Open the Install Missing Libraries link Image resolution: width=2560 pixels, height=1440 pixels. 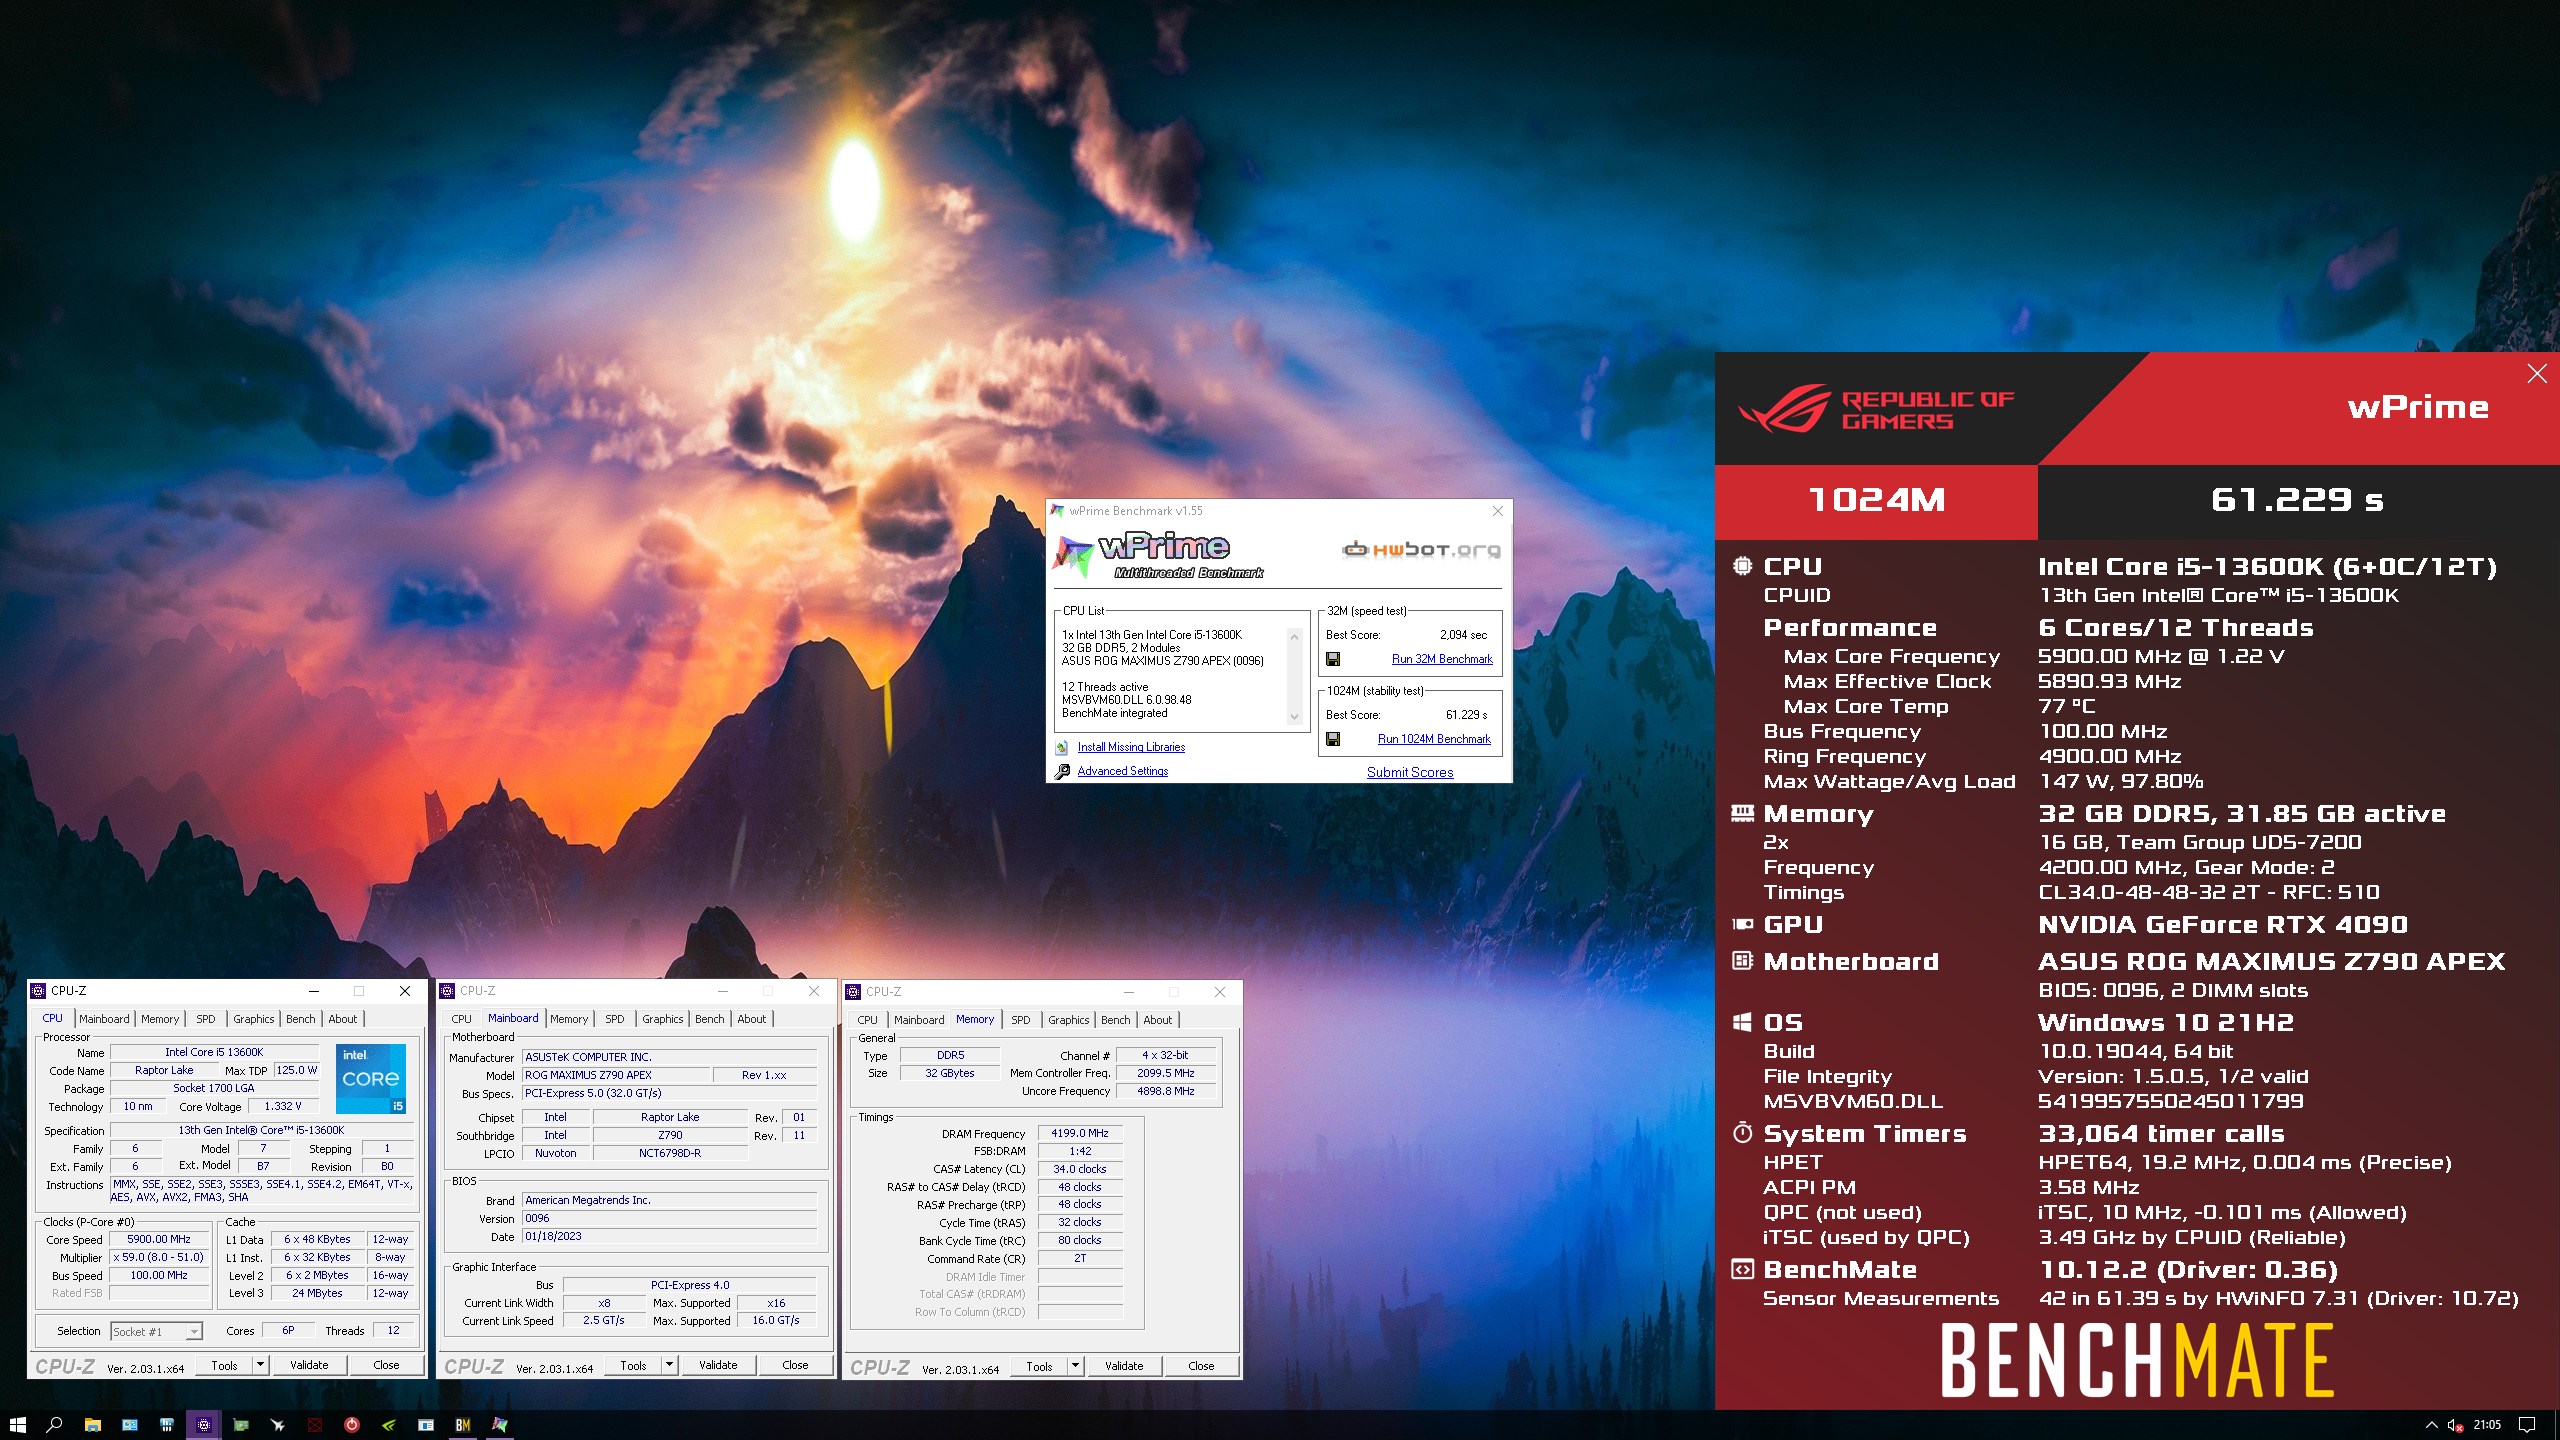tap(1131, 747)
